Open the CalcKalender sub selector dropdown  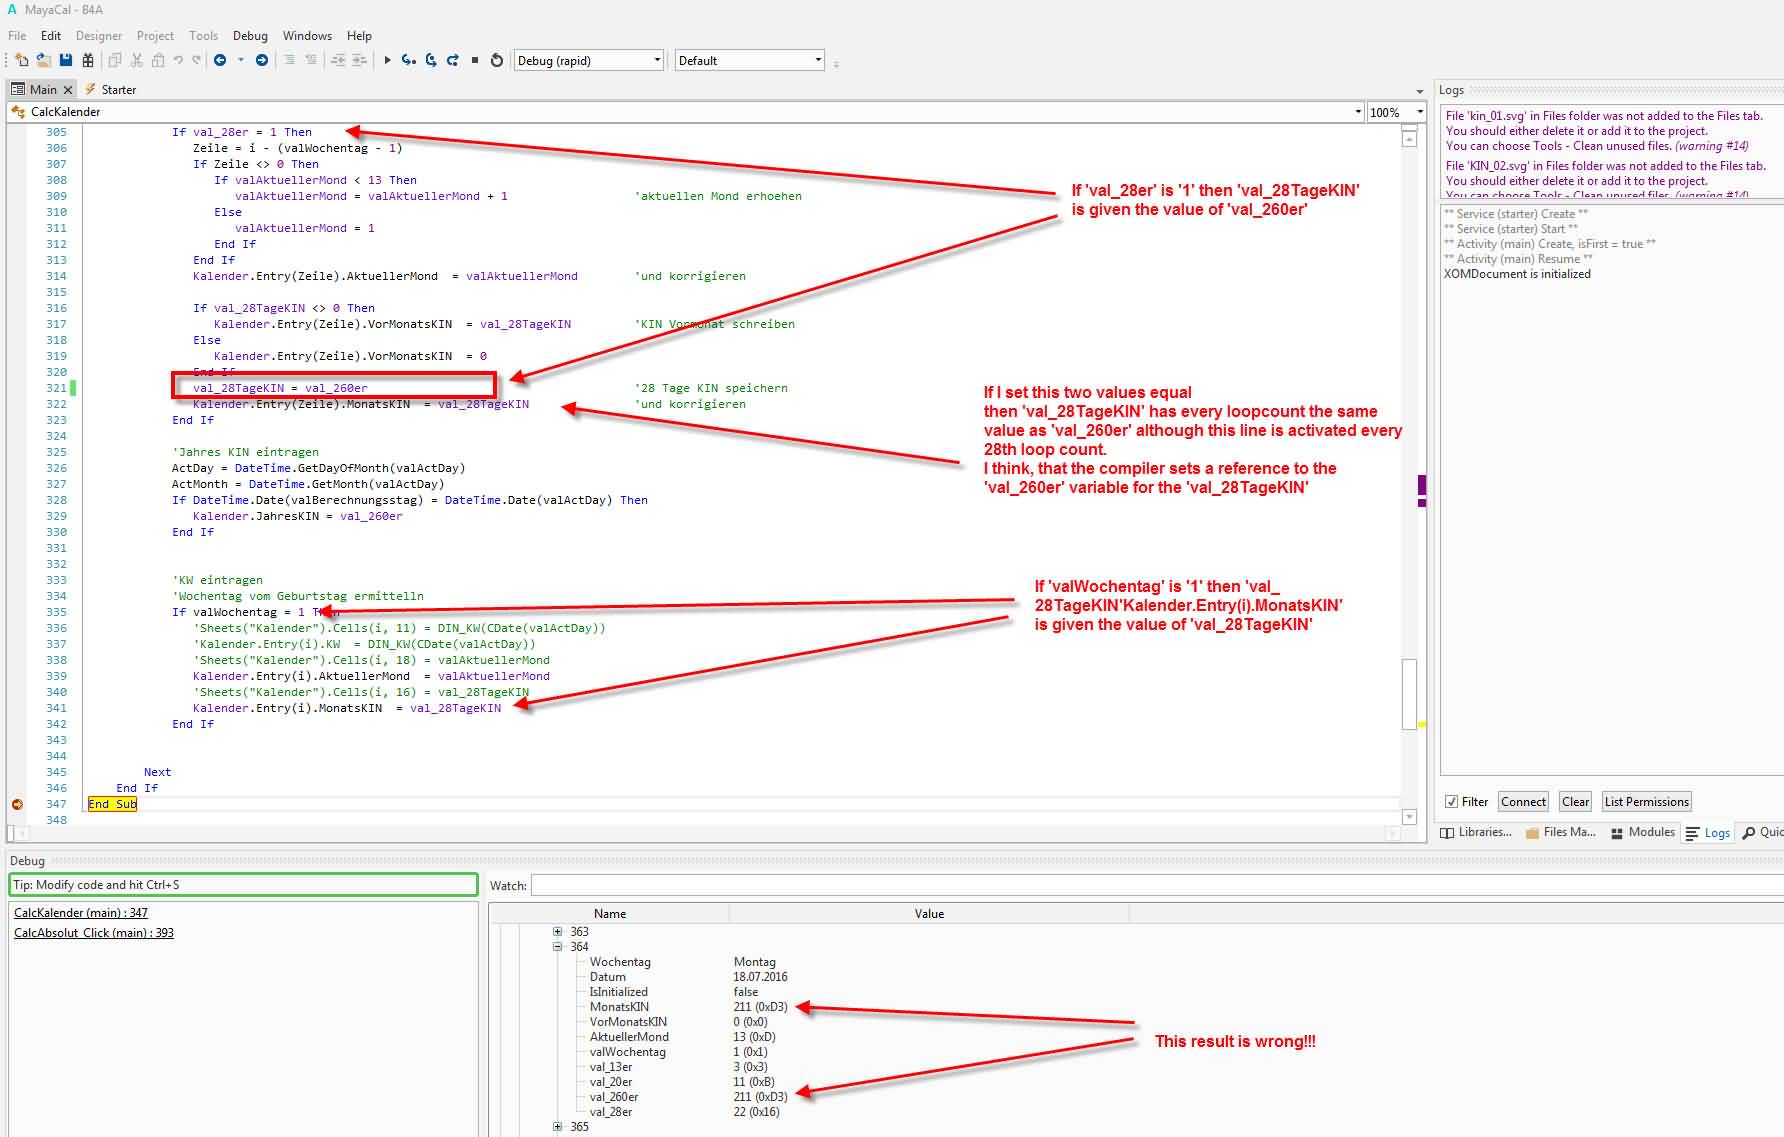[x=1357, y=112]
